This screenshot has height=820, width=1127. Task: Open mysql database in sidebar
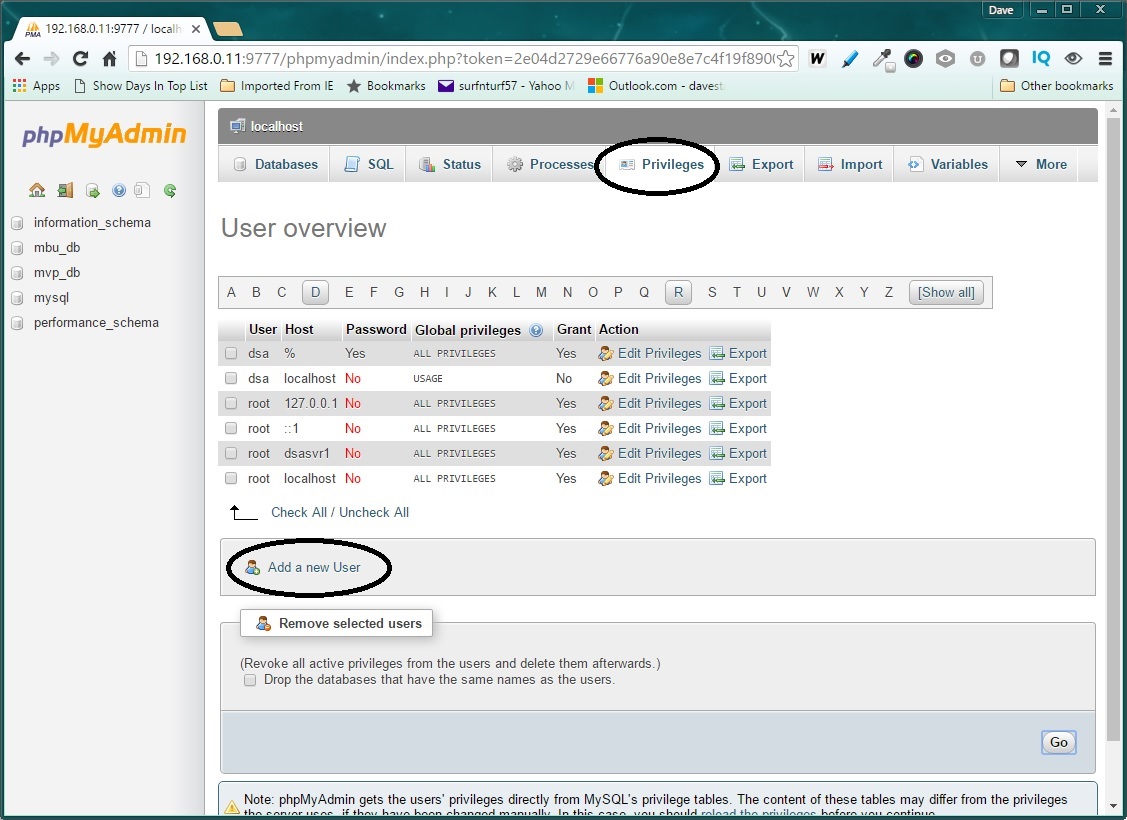click(51, 298)
